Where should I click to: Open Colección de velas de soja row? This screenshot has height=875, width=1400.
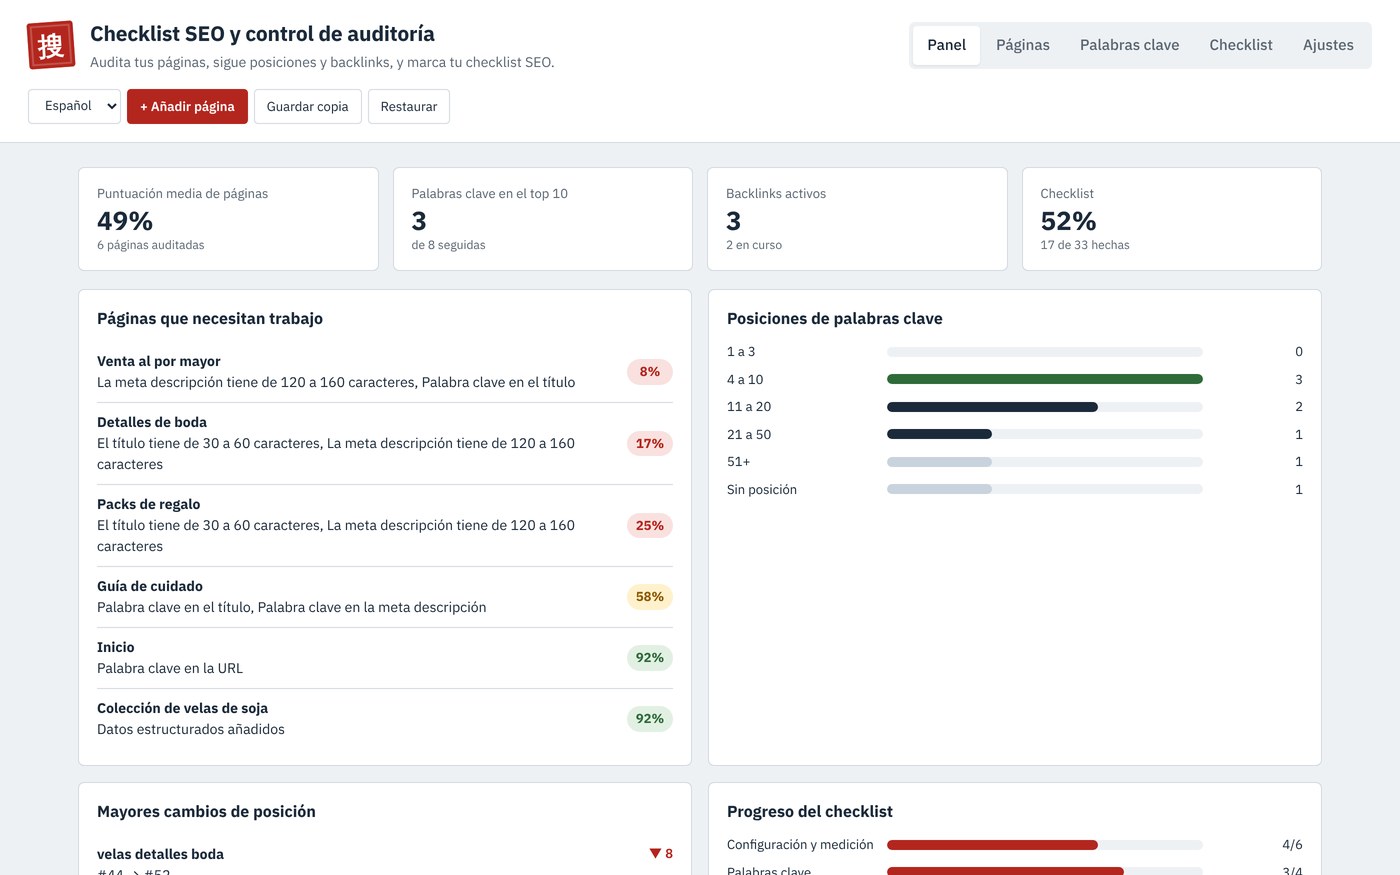(385, 719)
